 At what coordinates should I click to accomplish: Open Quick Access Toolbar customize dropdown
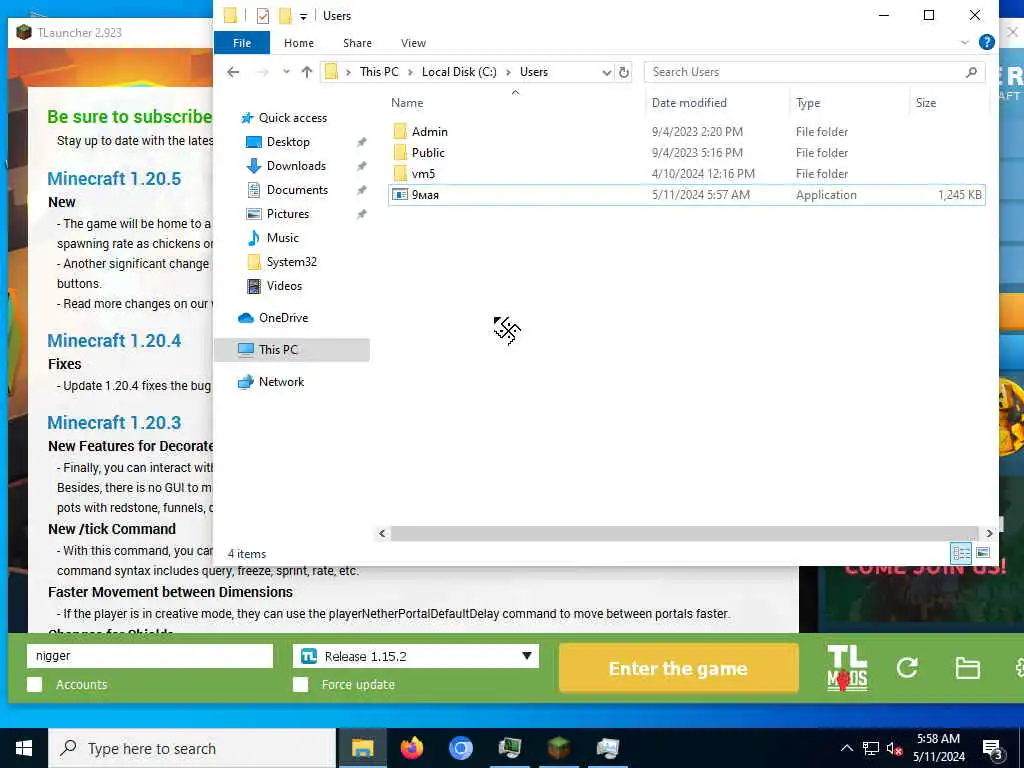coord(303,16)
